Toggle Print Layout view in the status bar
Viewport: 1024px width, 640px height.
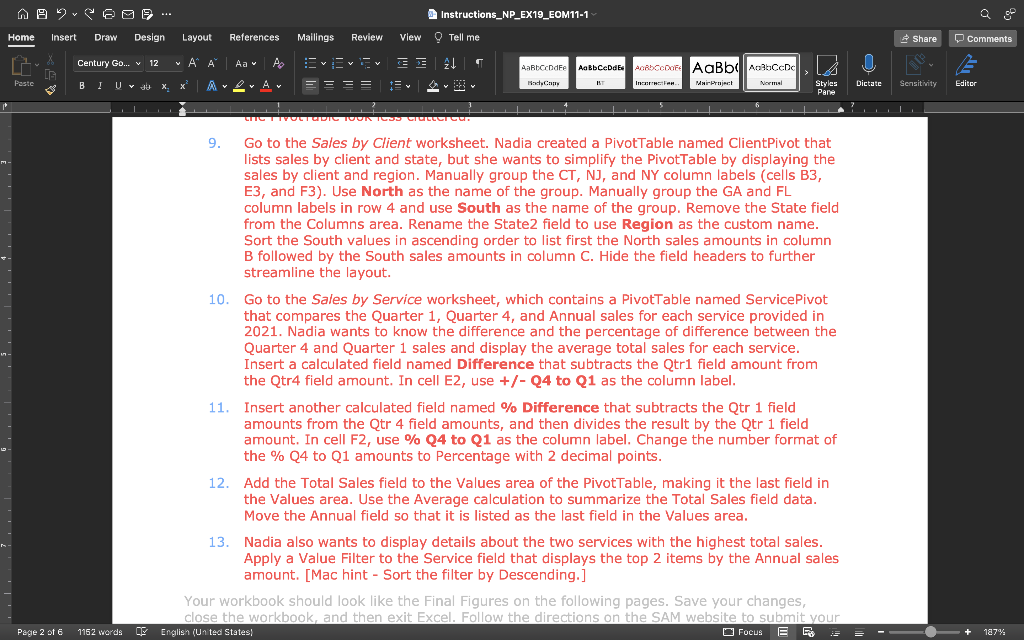click(x=782, y=632)
